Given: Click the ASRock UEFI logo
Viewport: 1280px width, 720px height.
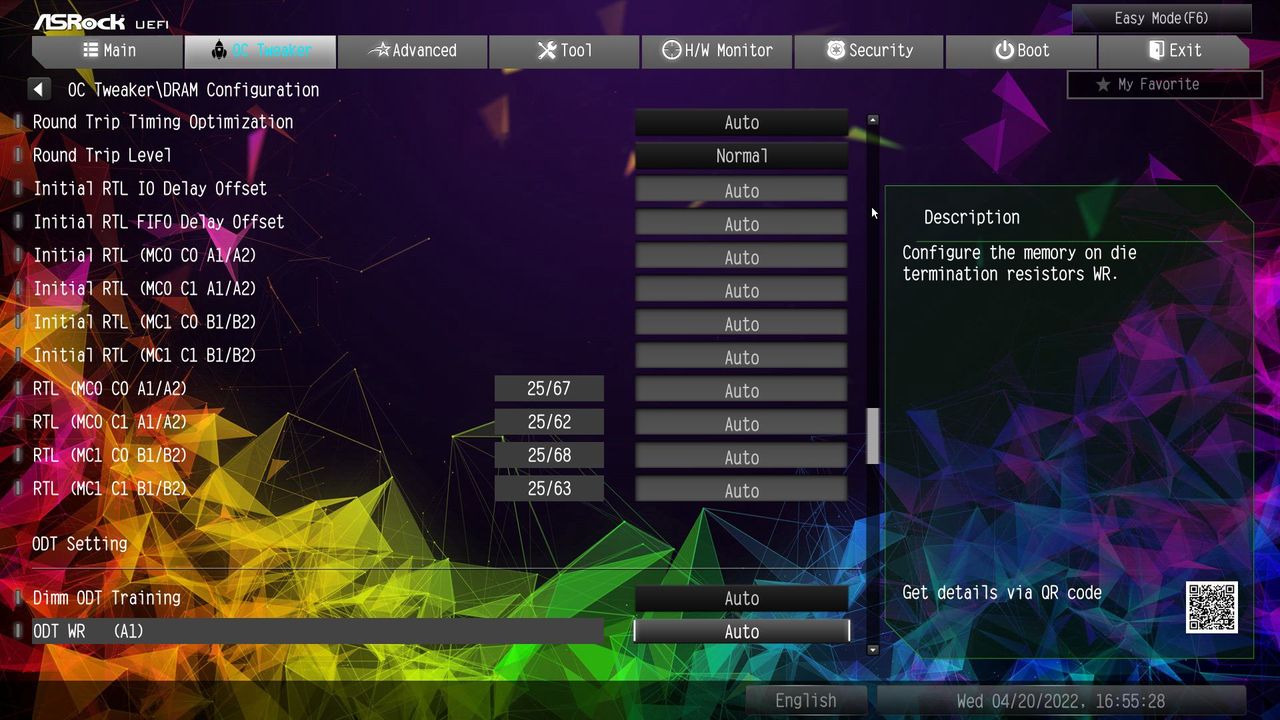Looking at the screenshot, I should pyautogui.click(x=100, y=21).
